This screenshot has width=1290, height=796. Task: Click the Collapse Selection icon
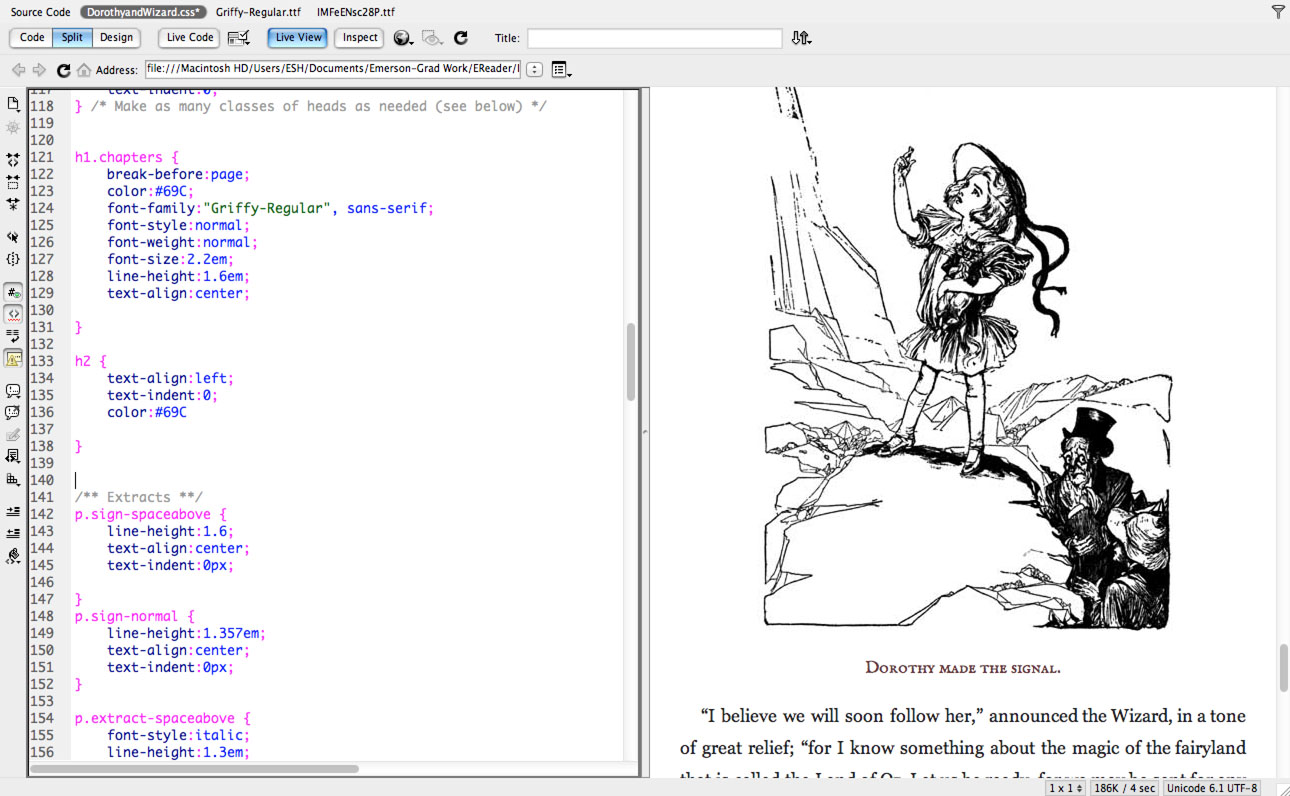click(x=13, y=182)
